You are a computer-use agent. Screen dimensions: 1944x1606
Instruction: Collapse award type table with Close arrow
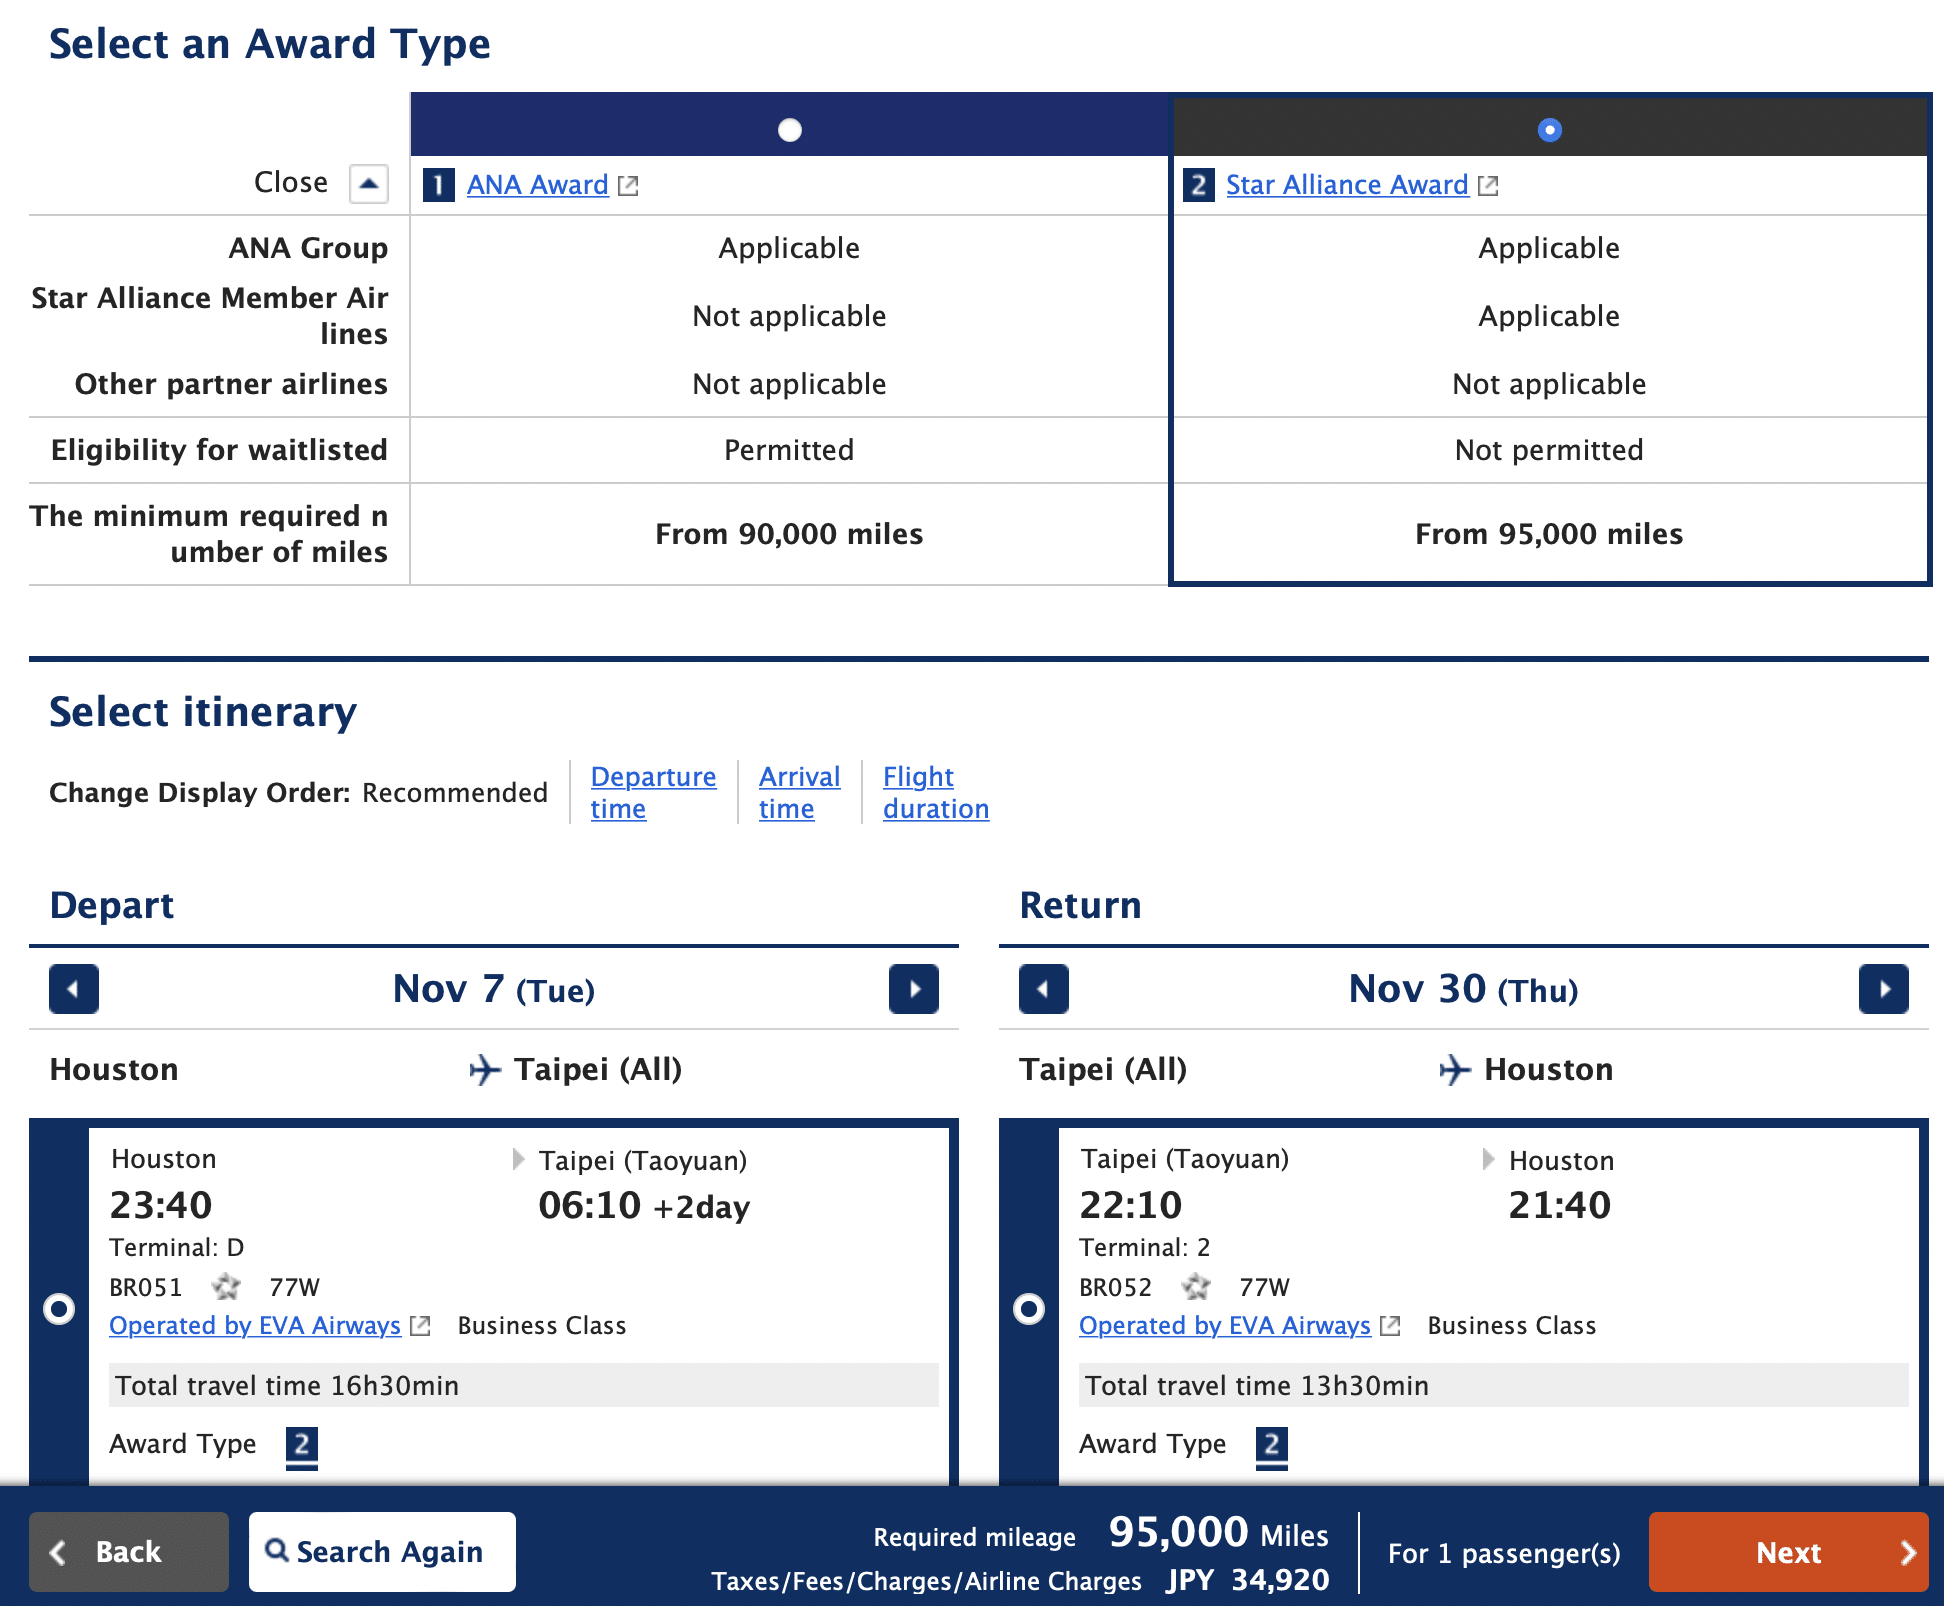pyautogui.click(x=368, y=183)
